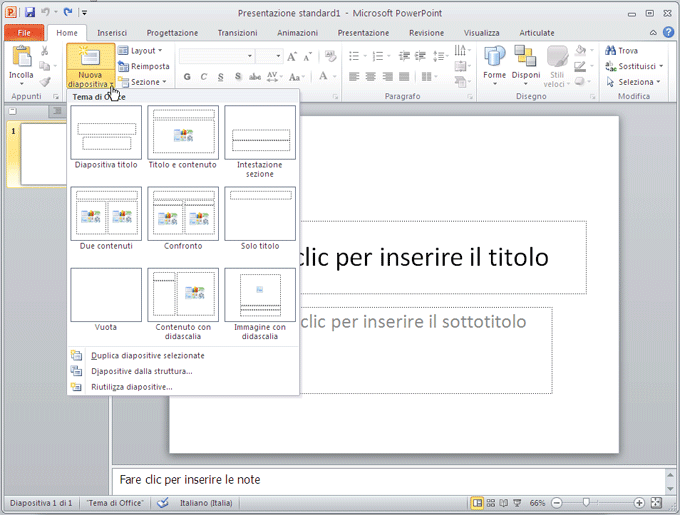Justify the text alignment
The width and height of the screenshot is (680, 515).
tap(404, 77)
